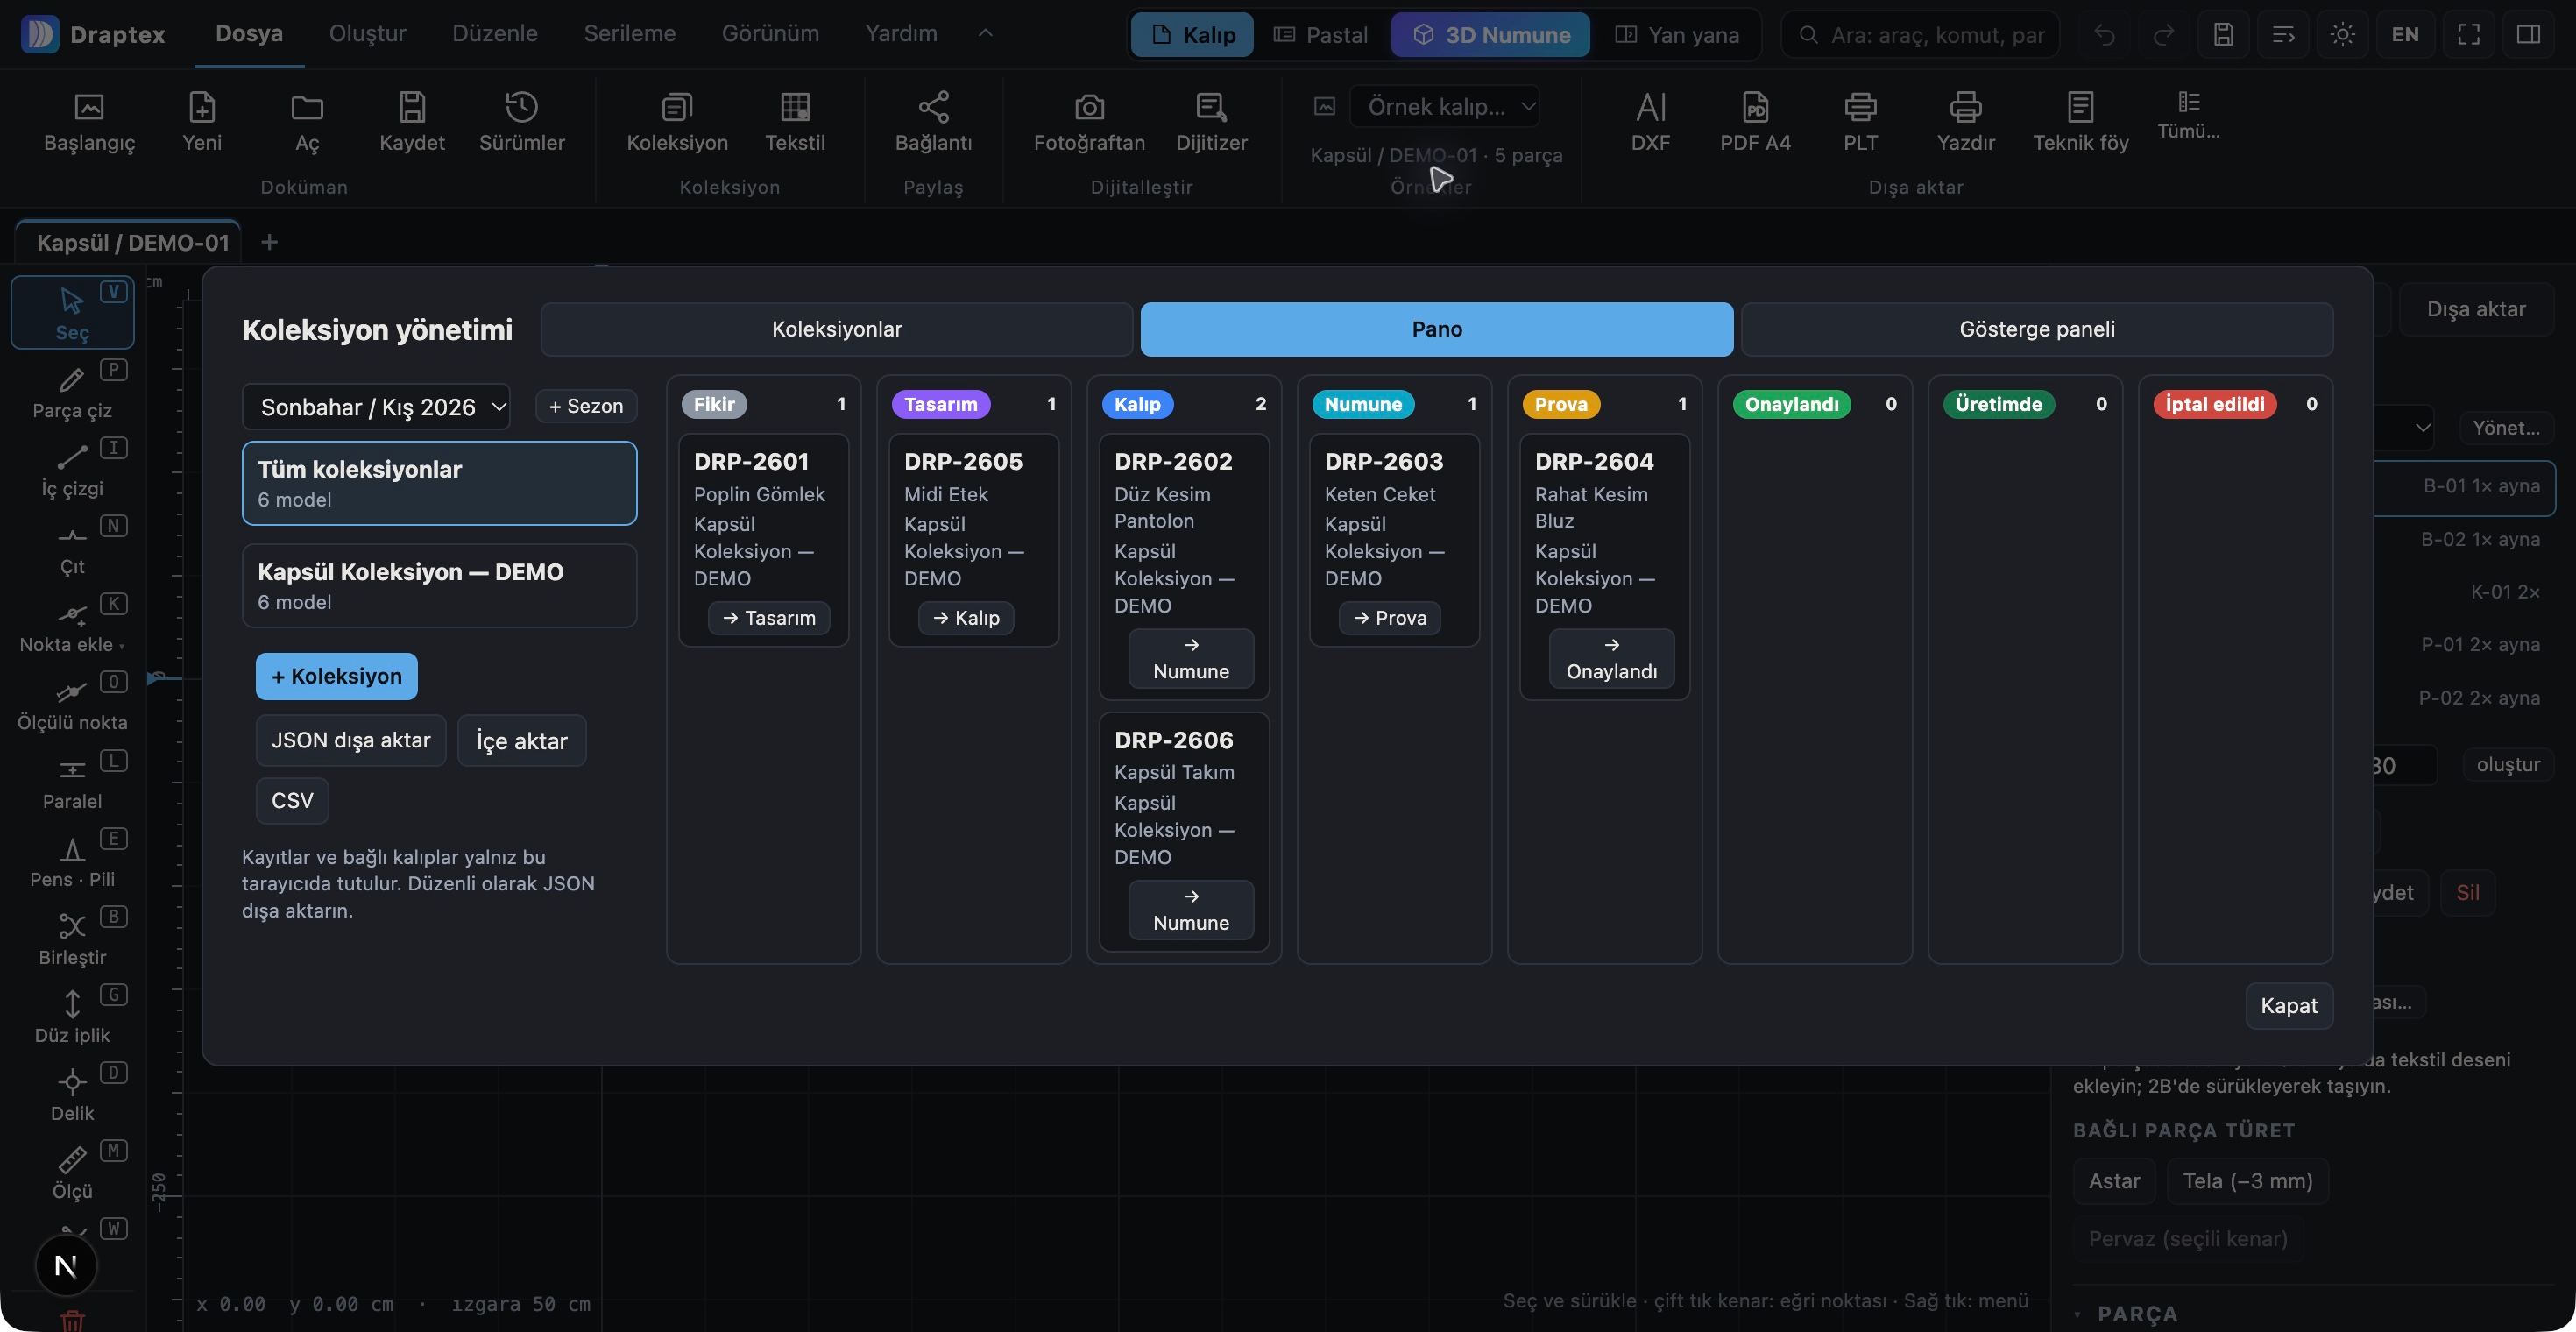Open the Örnek kalıp dropdown
This screenshot has width=2576, height=1332.
[x=1444, y=106]
